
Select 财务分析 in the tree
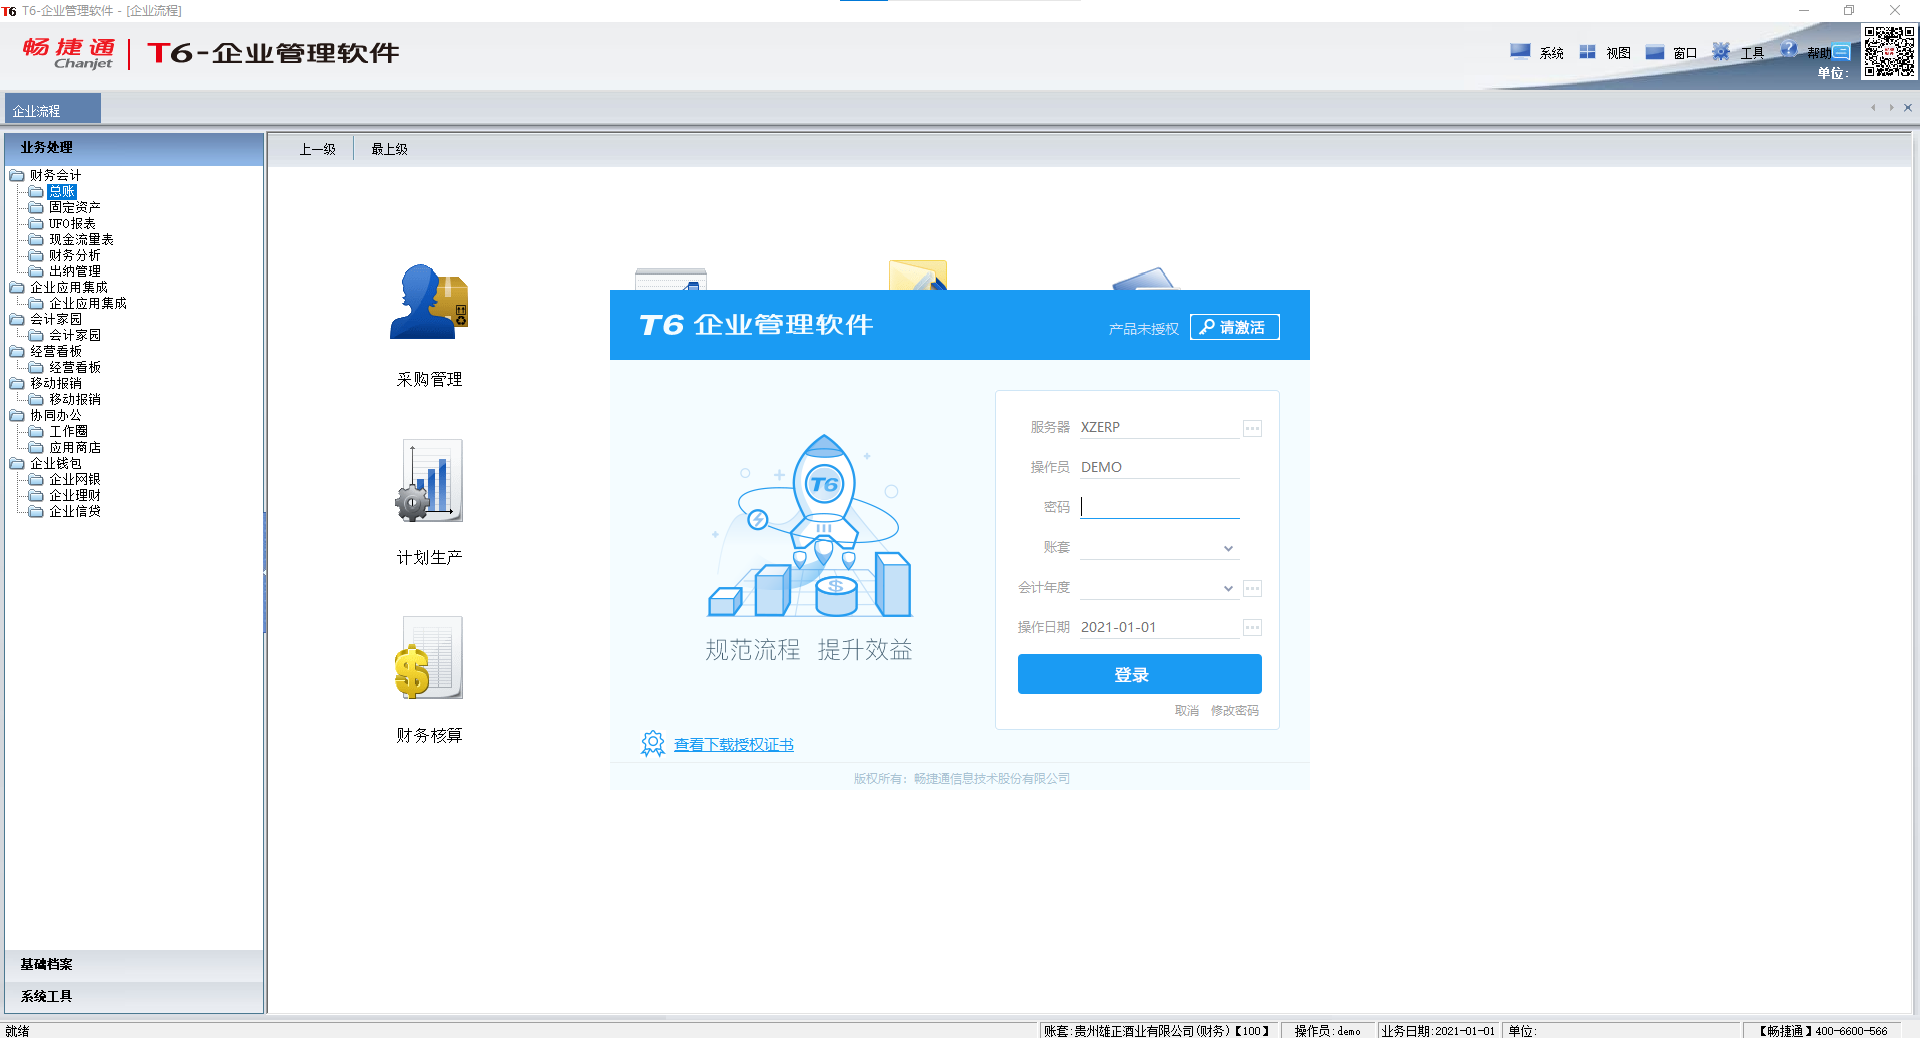click(x=75, y=255)
